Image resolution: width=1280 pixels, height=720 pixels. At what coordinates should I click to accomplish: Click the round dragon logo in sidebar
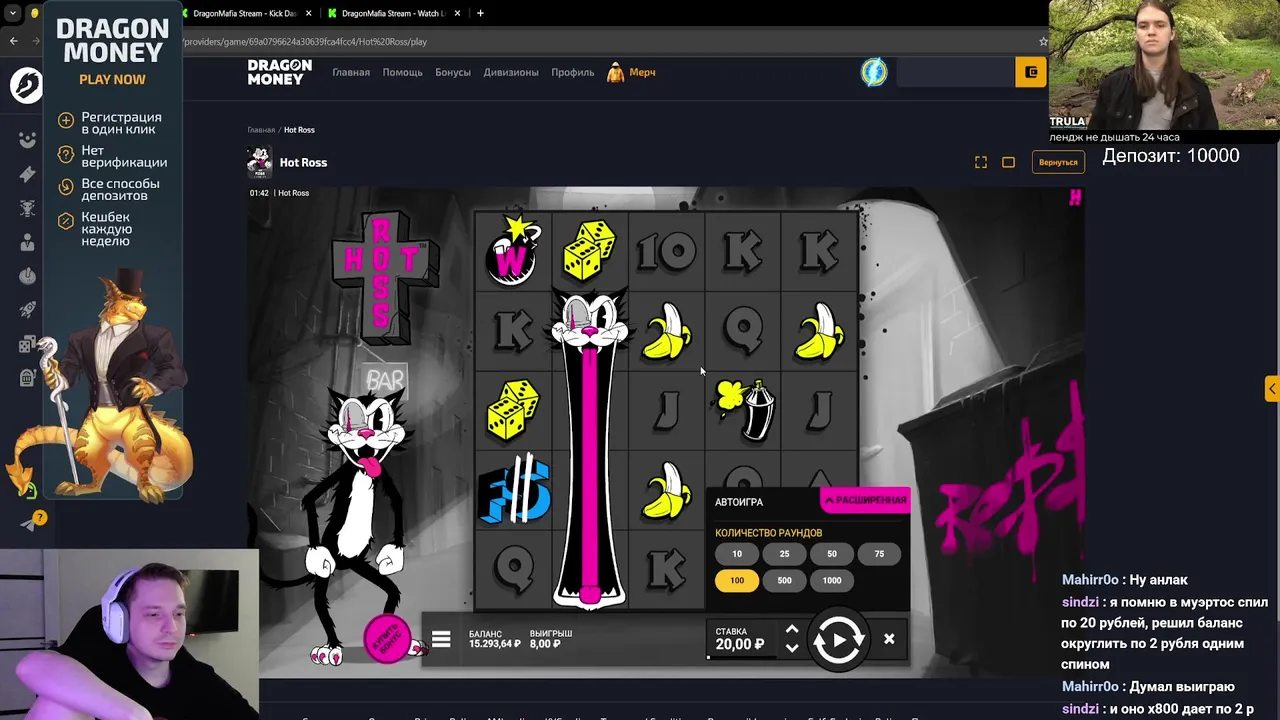(x=27, y=85)
